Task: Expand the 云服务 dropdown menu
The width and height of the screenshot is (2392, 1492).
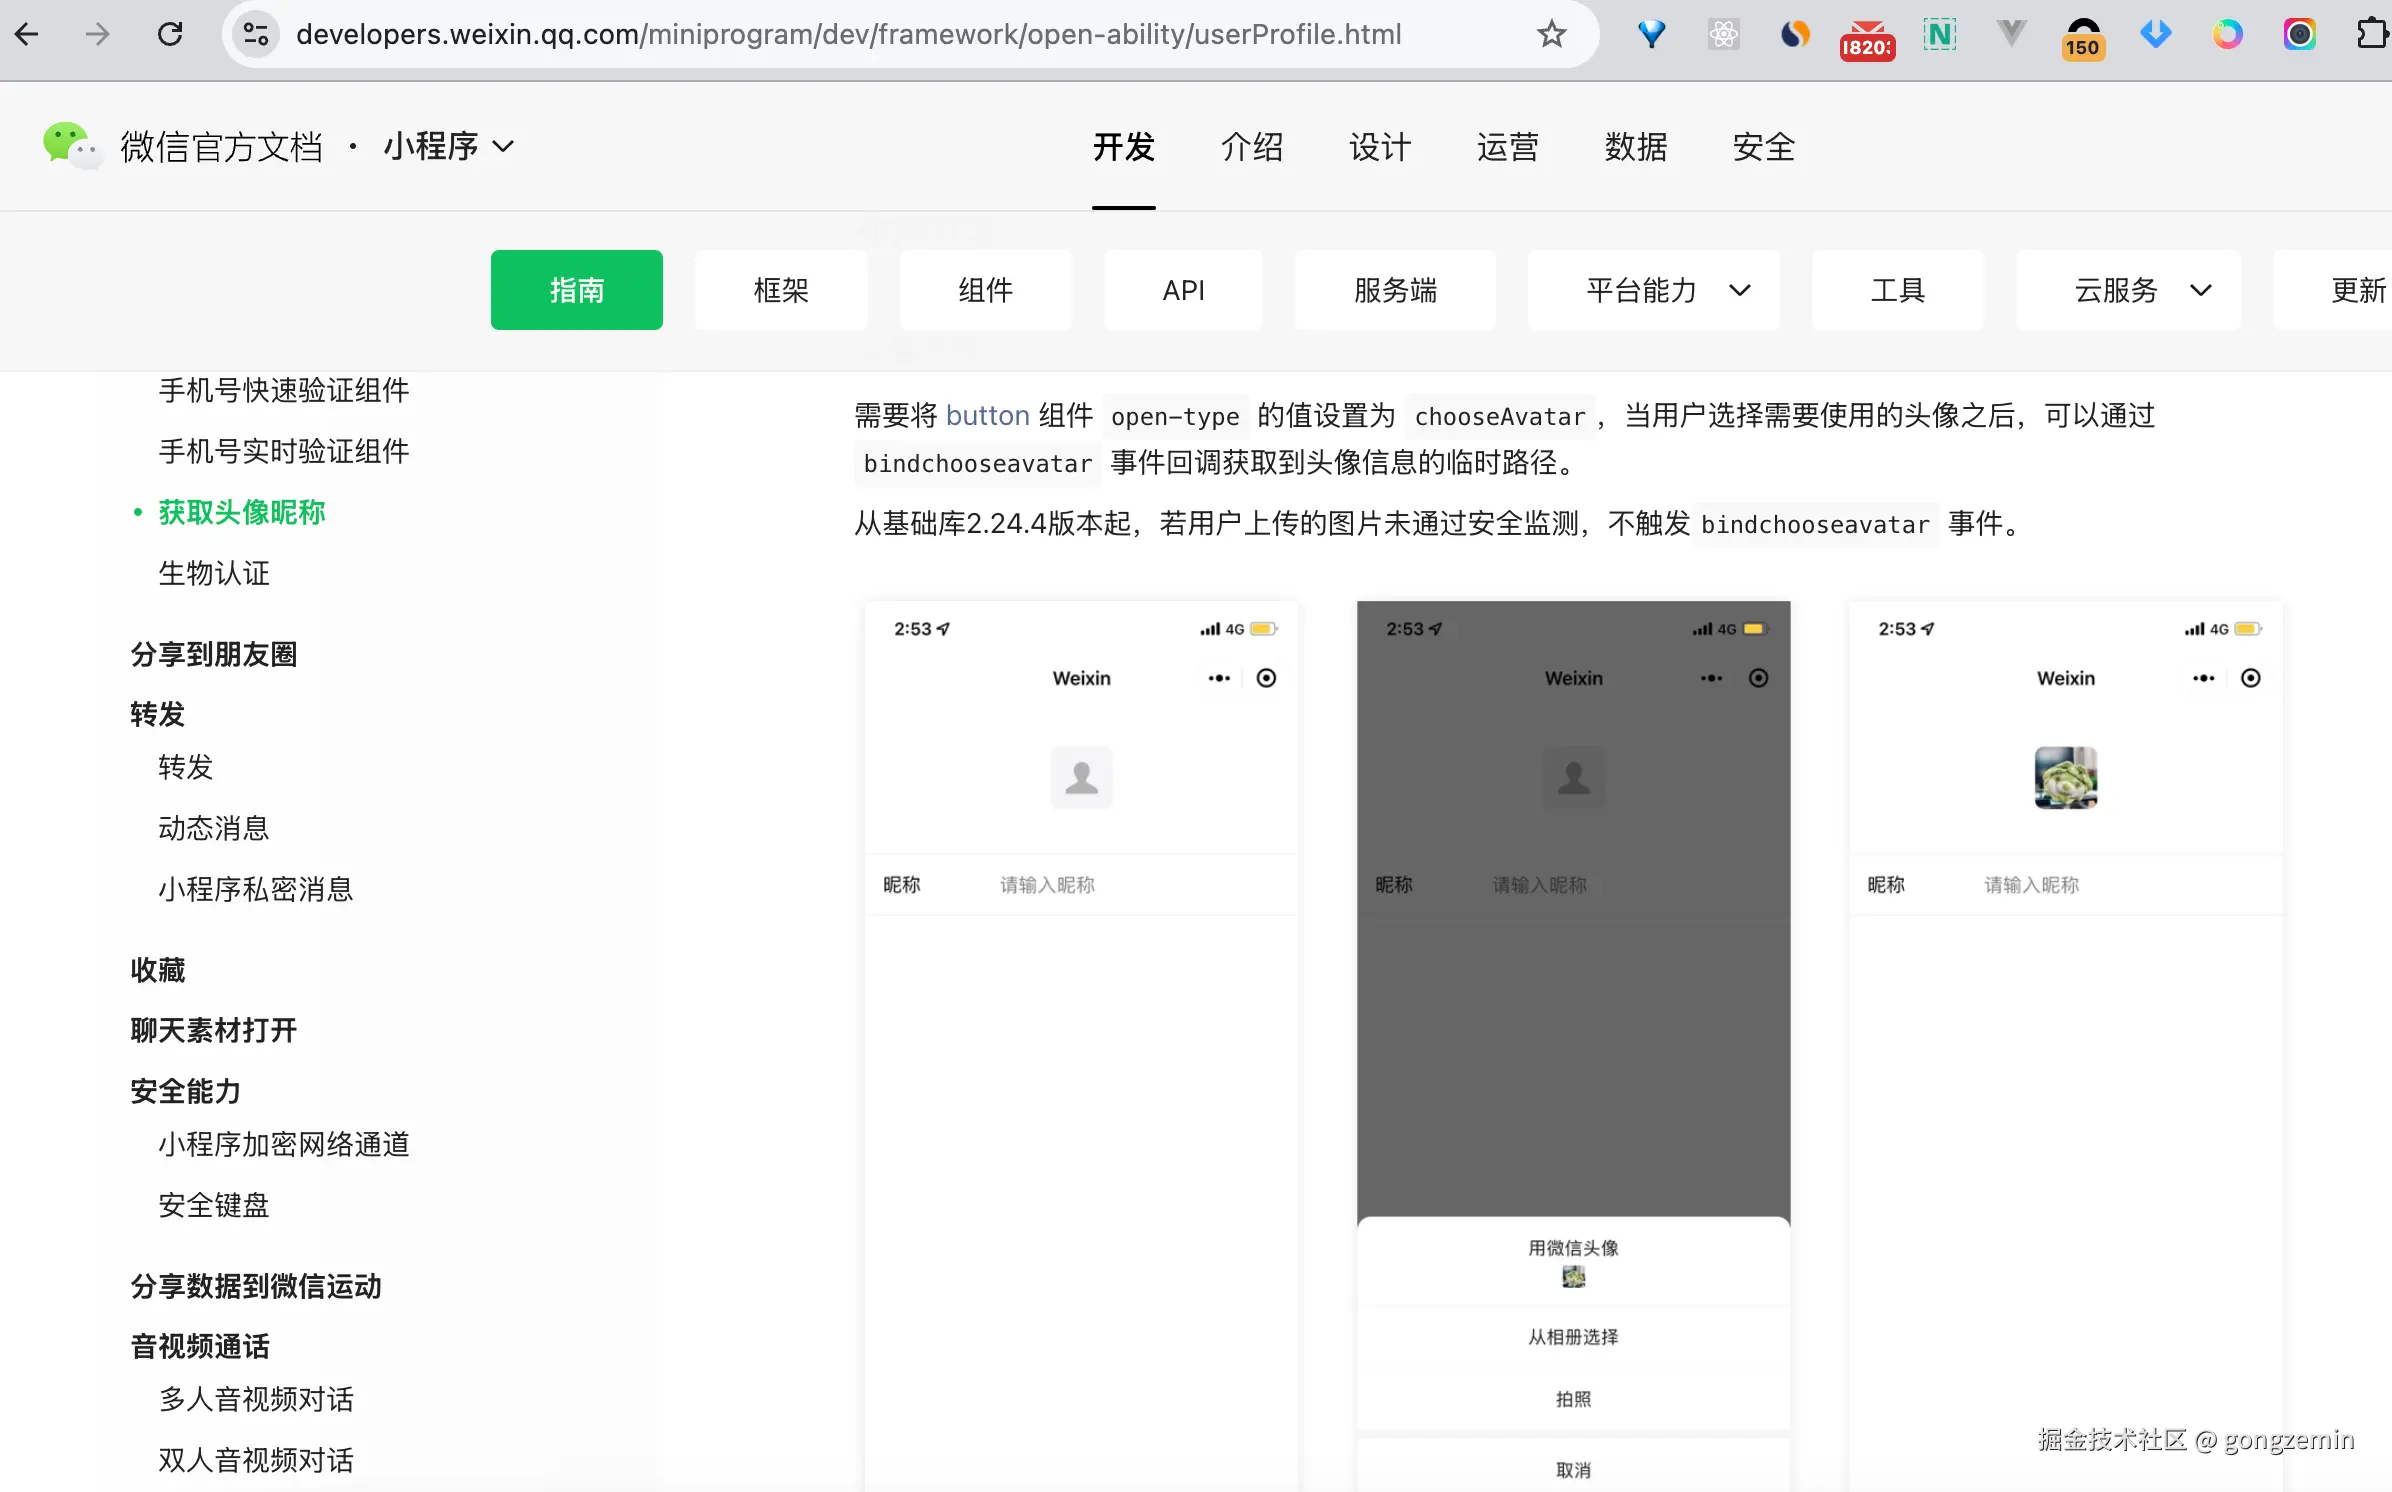Action: point(2128,290)
